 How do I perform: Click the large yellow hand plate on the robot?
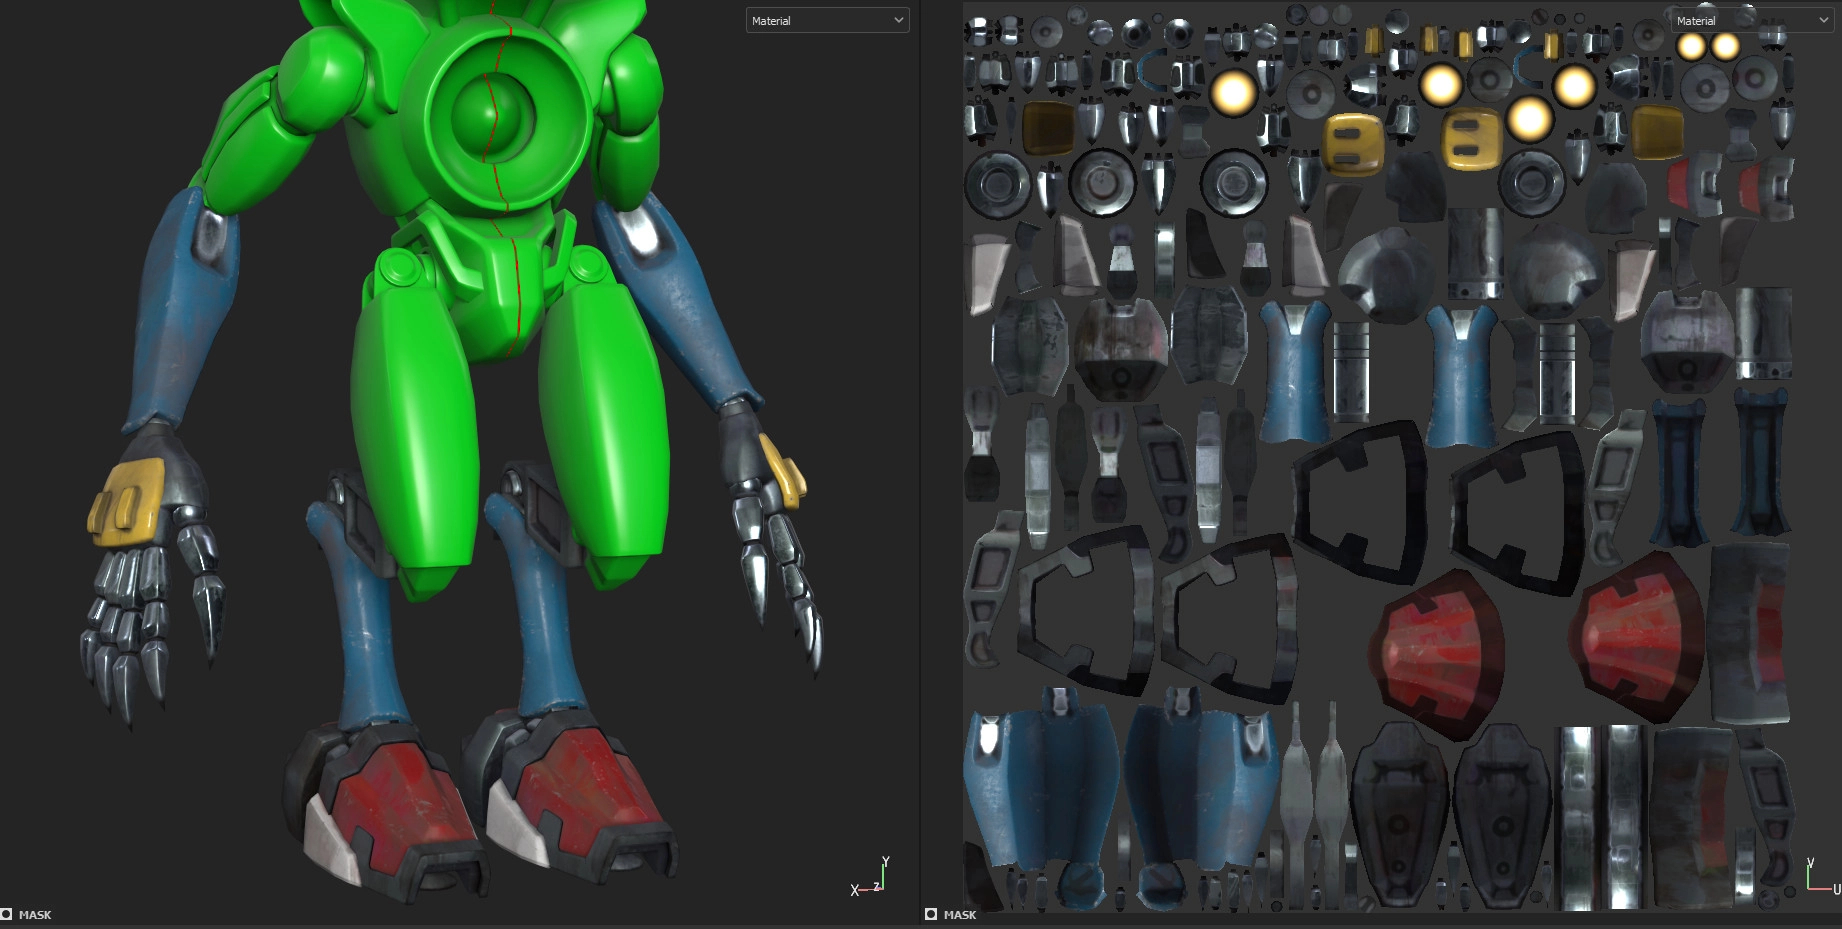point(126,500)
